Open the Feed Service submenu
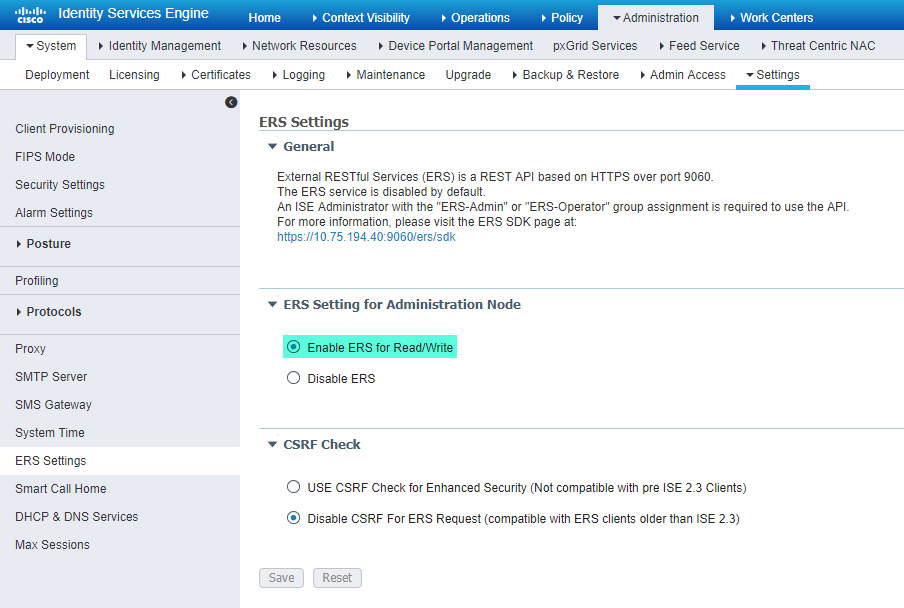904x608 pixels. pos(699,46)
